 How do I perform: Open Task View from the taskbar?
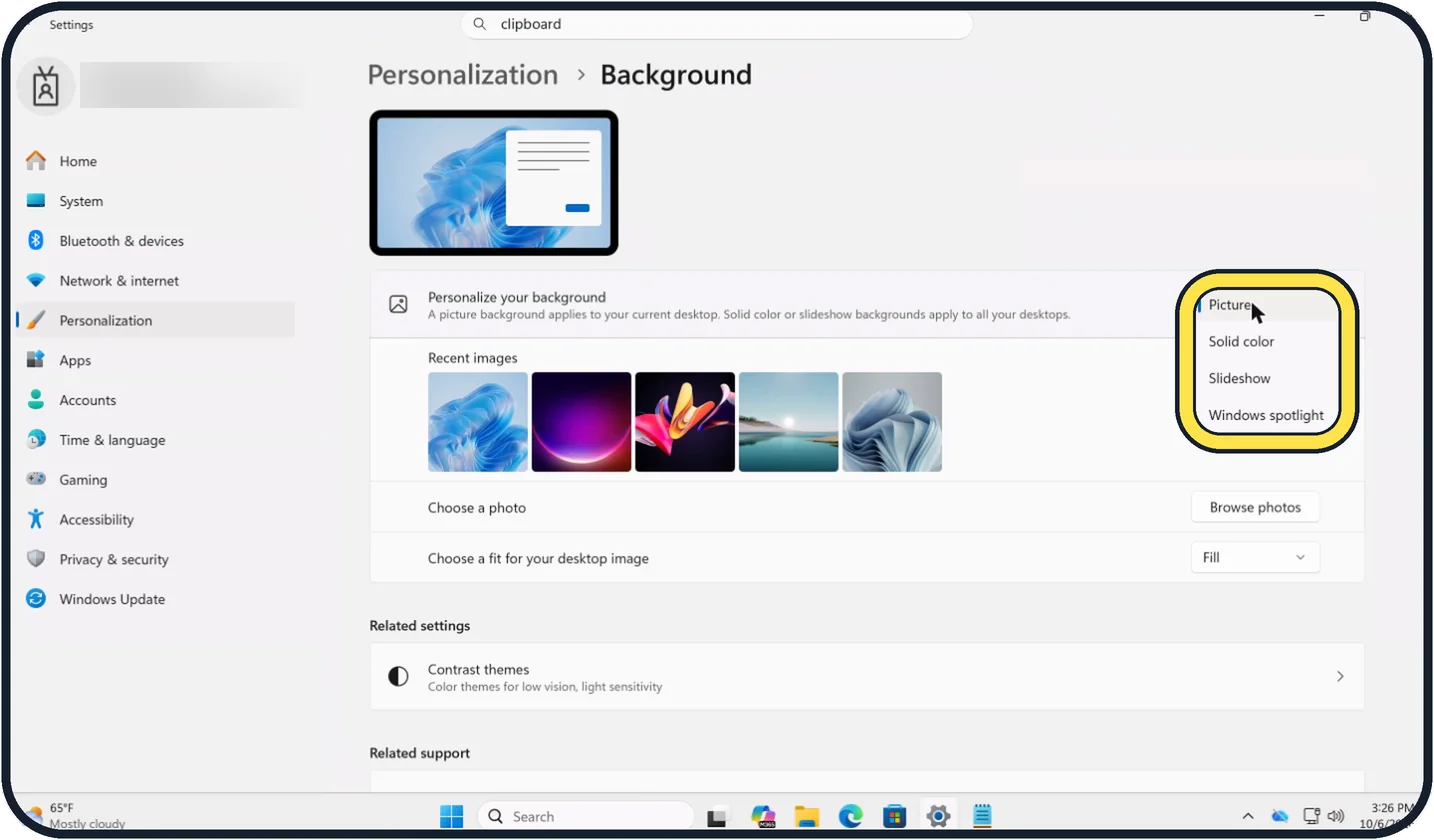pyautogui.click(x=717, y=816)
